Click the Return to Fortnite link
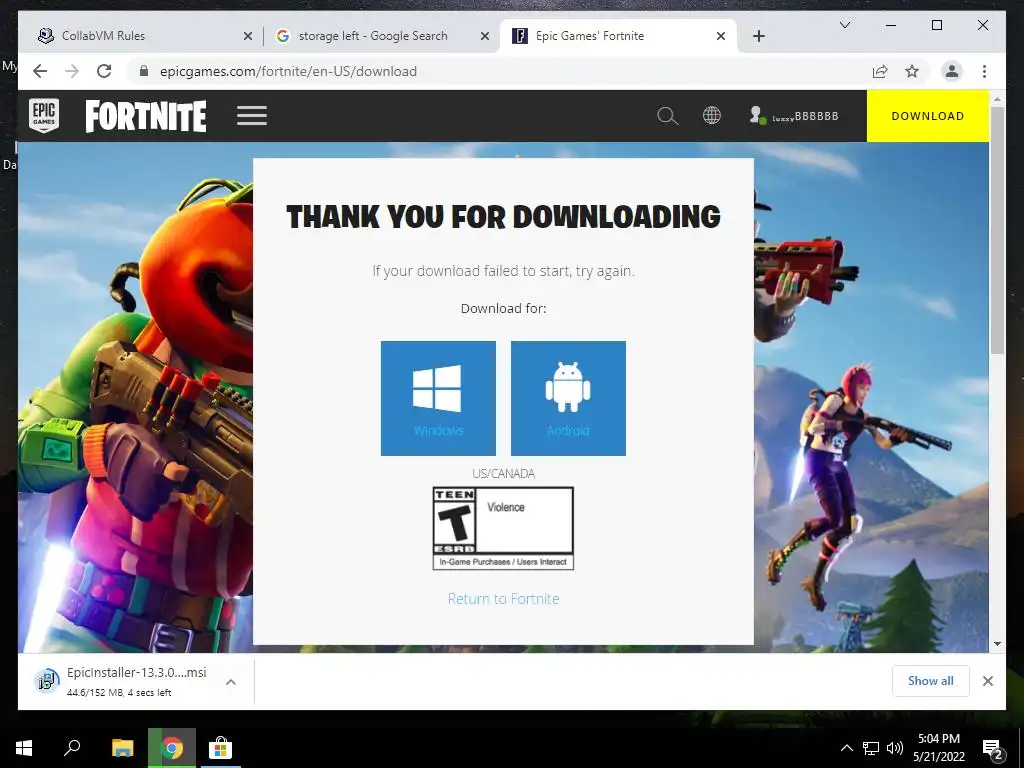Image resolution: width=1024 pixels, height=768 pixels. click(x=504, y=599)
